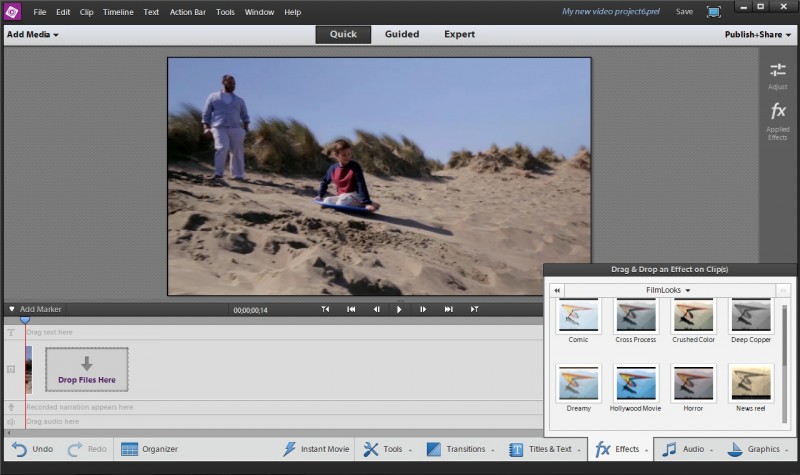
Task: Click the Undo arrow icon
Action: coord(19,449)
